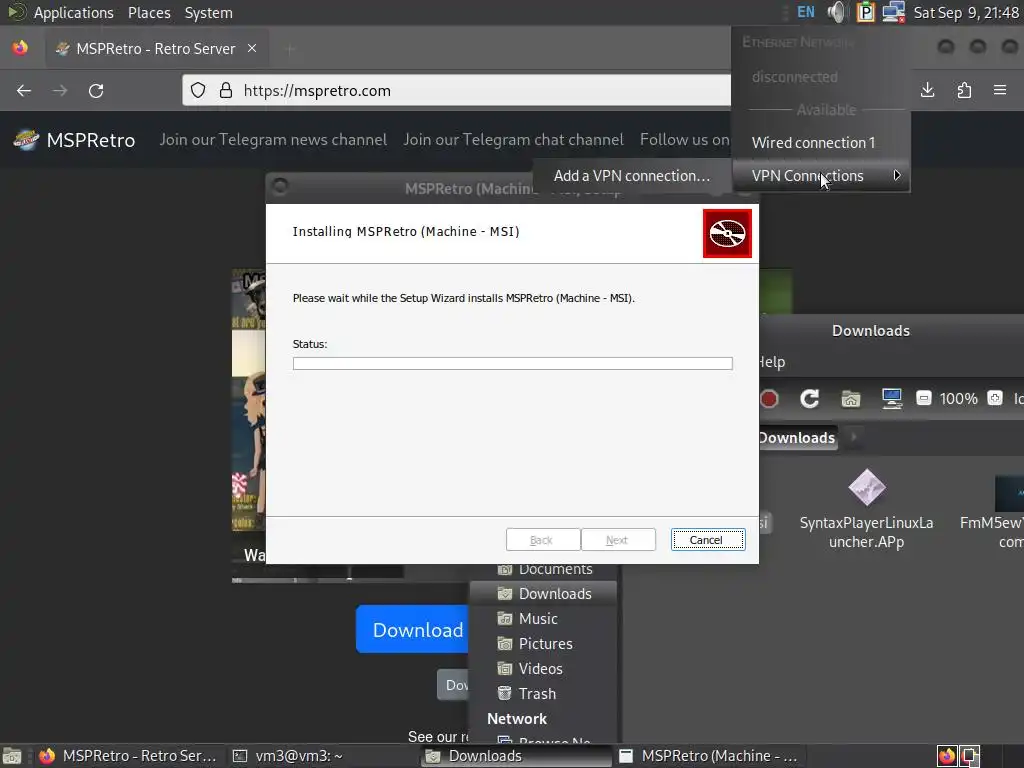Click the URL address bar
Screen dimensions: 1024x768
coord(457,90)
